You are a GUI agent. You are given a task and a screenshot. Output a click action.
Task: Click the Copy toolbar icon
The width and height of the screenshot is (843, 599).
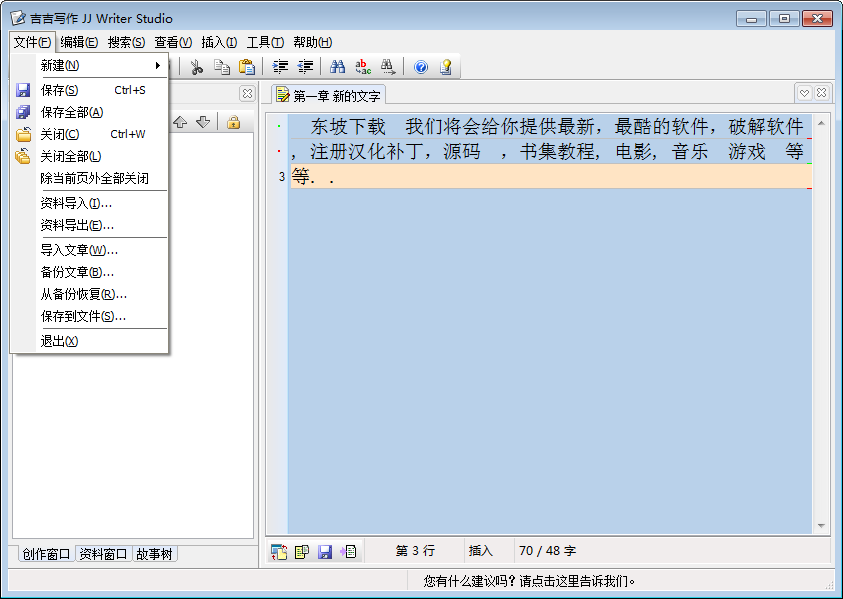click(x=222, y=67)
